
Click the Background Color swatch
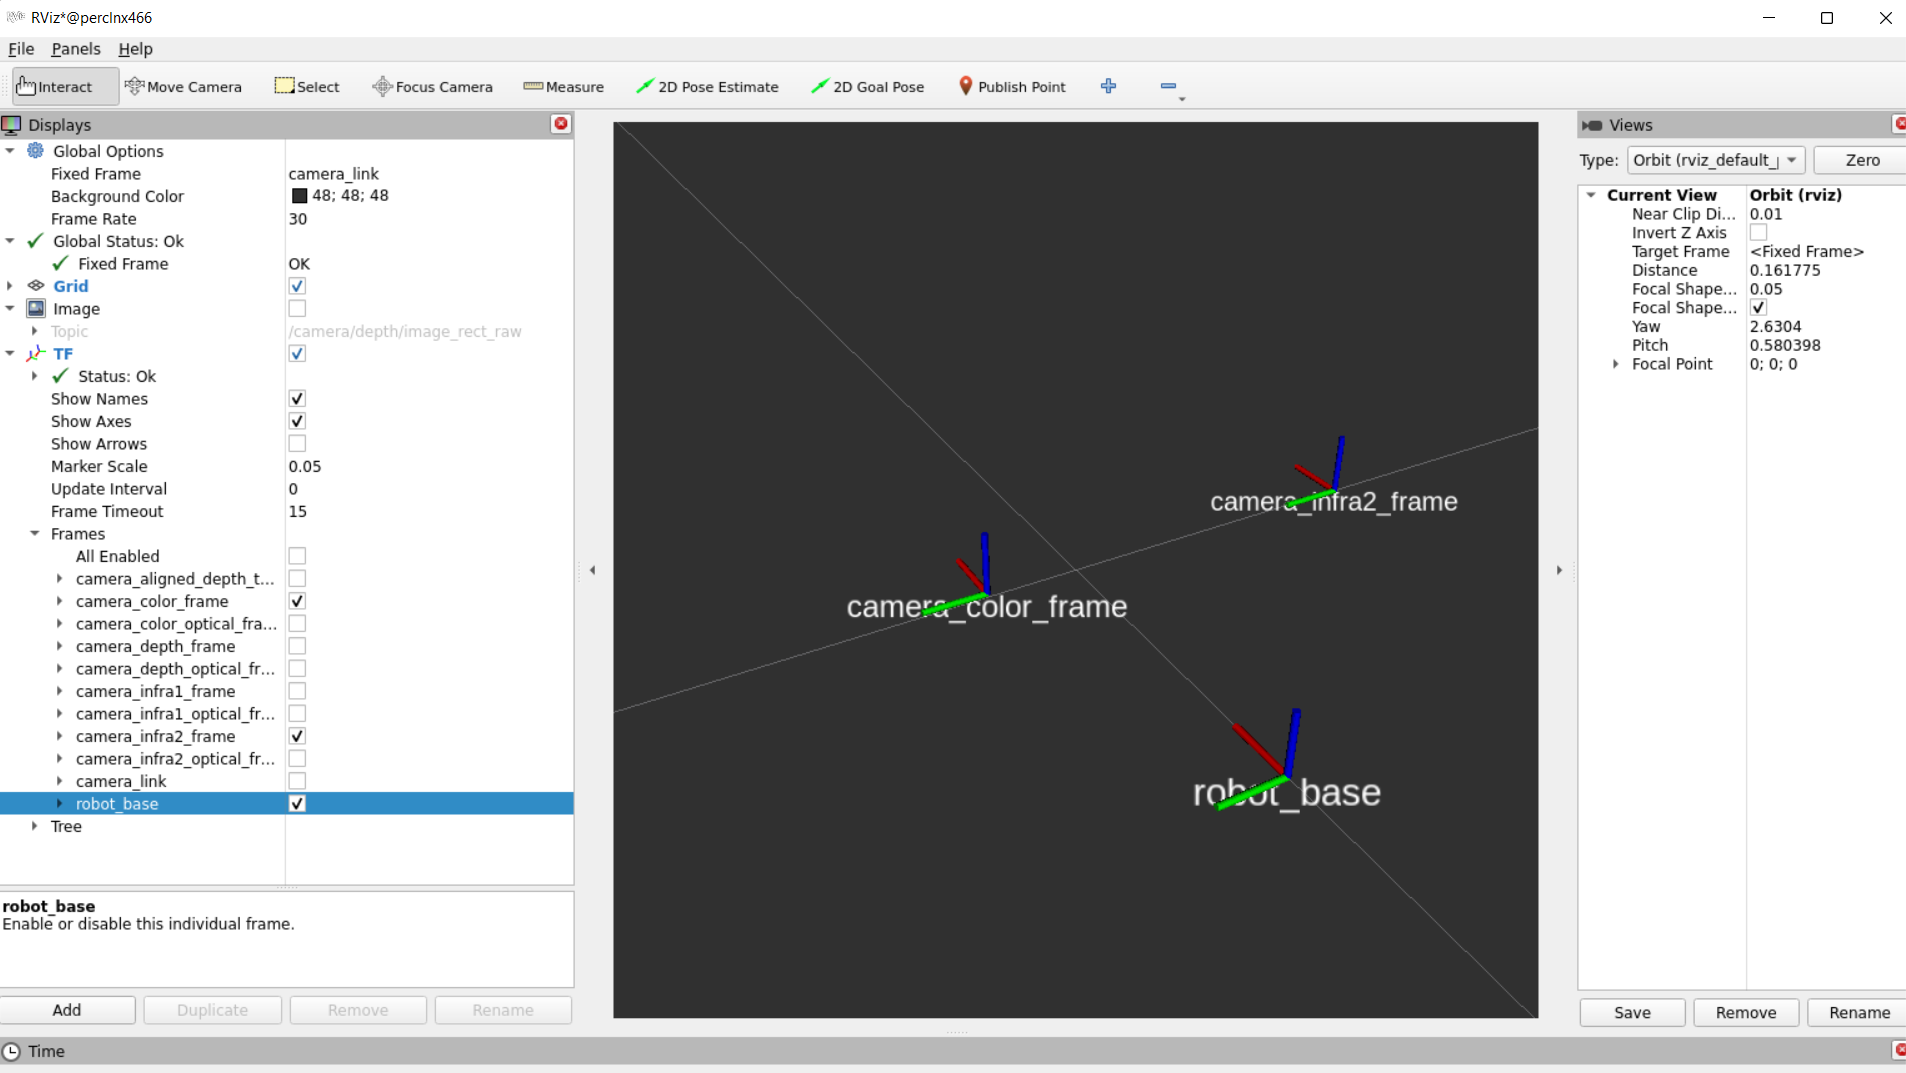299,196
